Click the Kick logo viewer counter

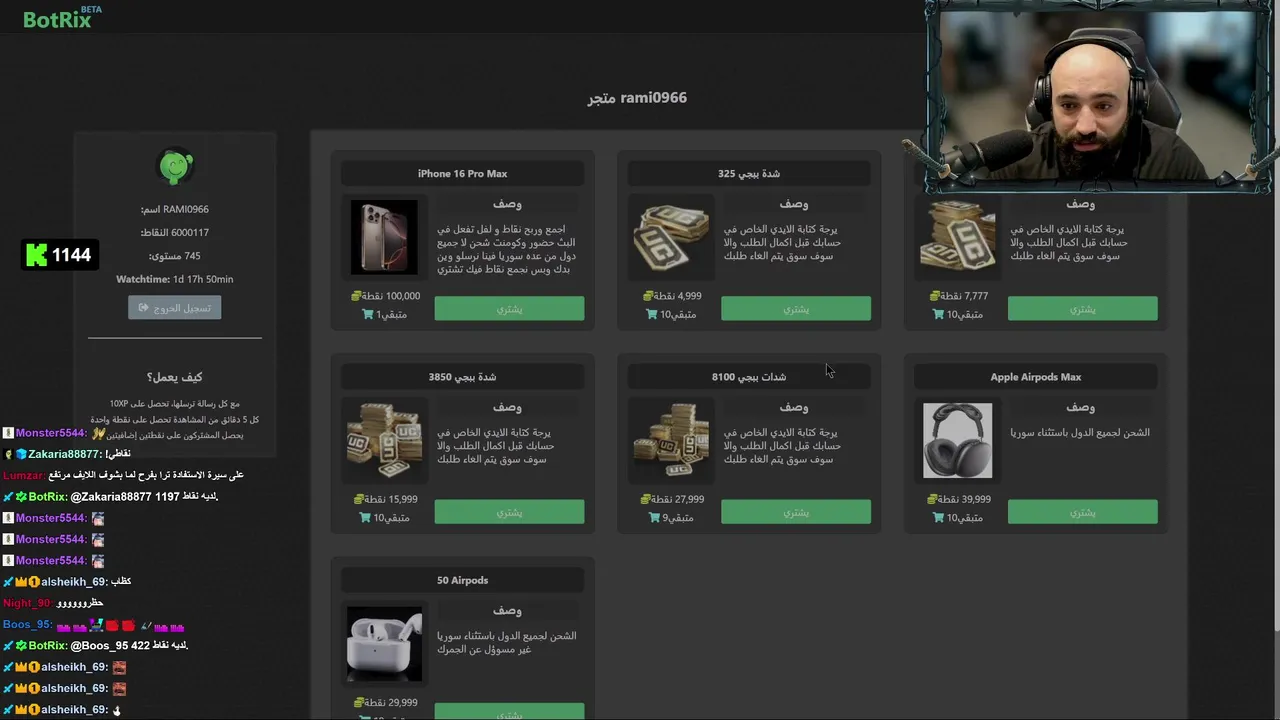pos(60,255)
